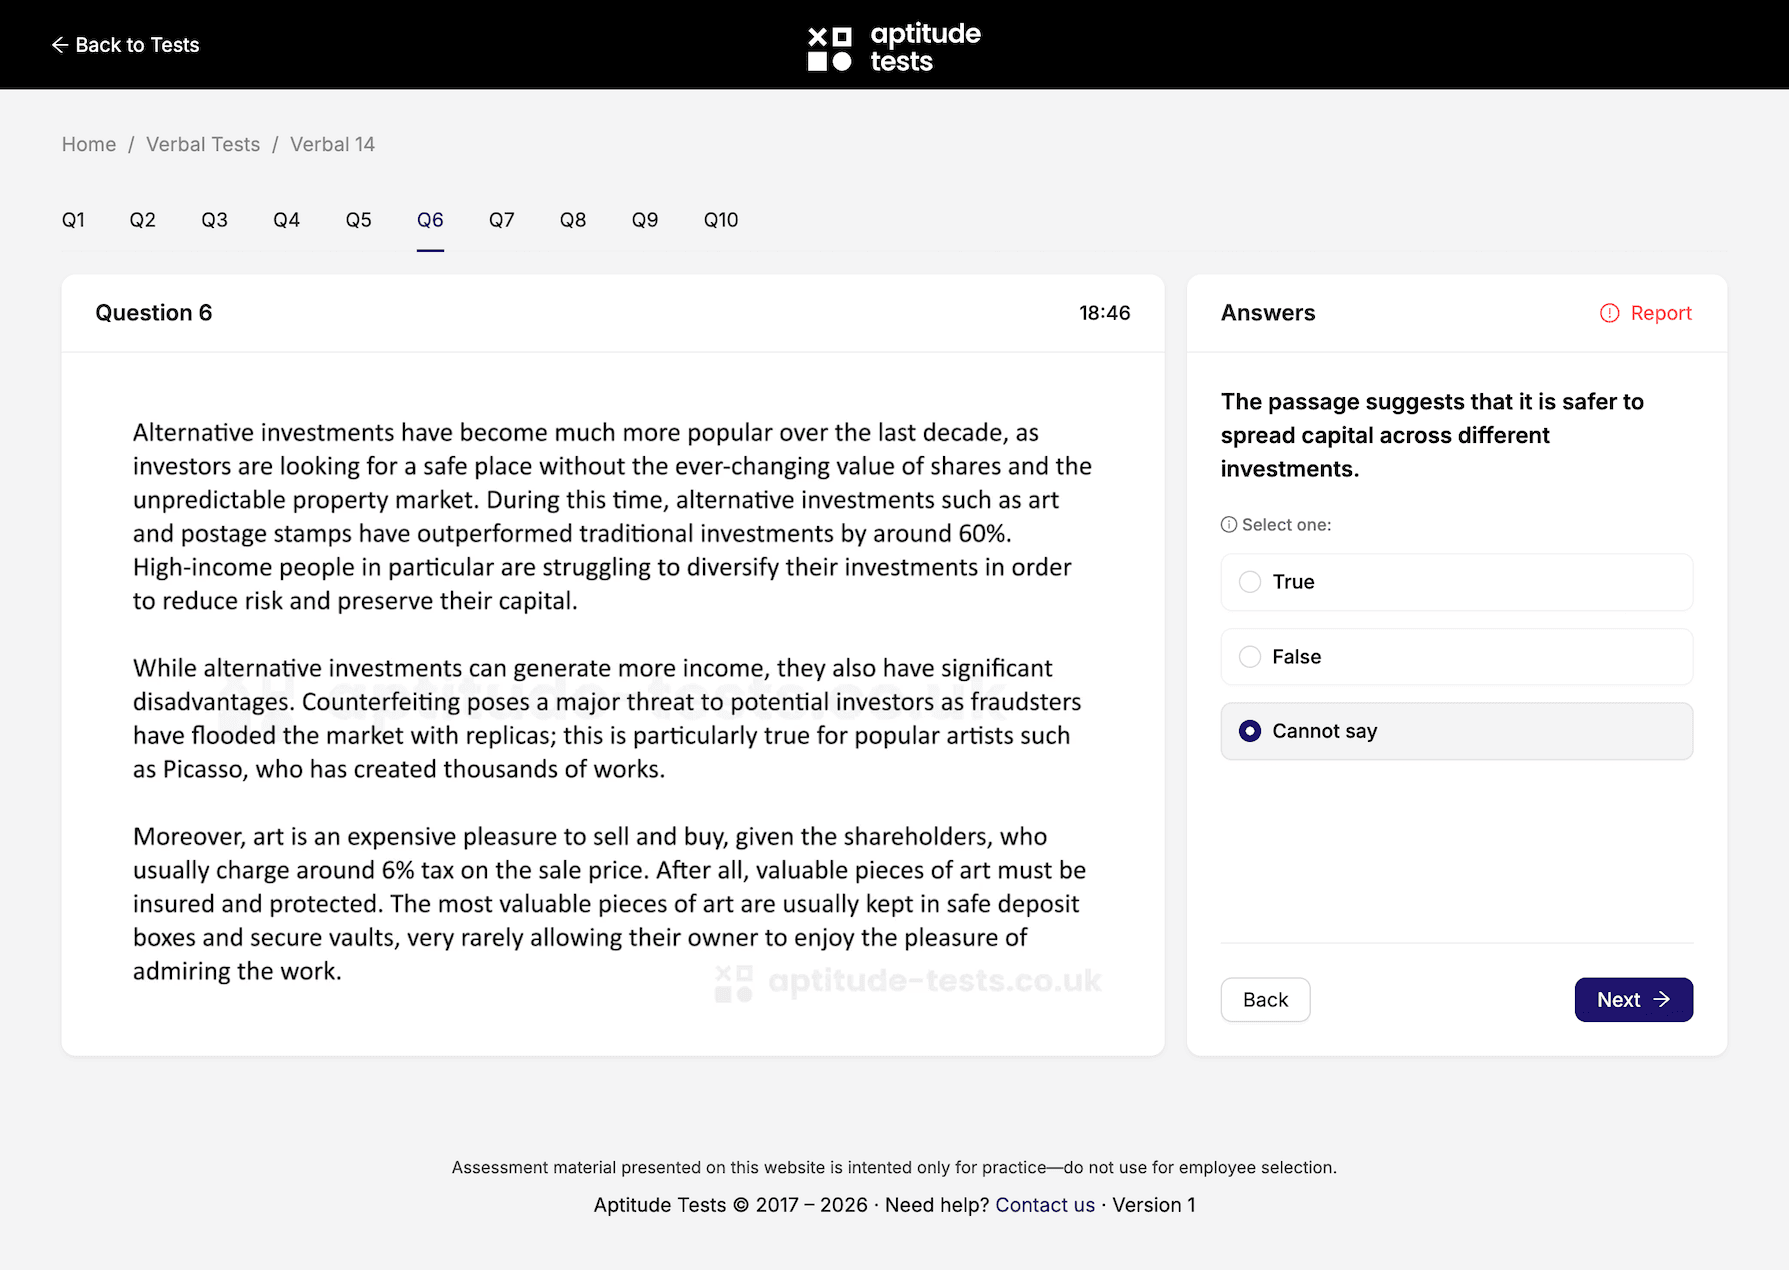Image resolution: width=1789 pixels, height=1270 pixels.
Task: Open the Report link
Action: [x=1646, y=313]
